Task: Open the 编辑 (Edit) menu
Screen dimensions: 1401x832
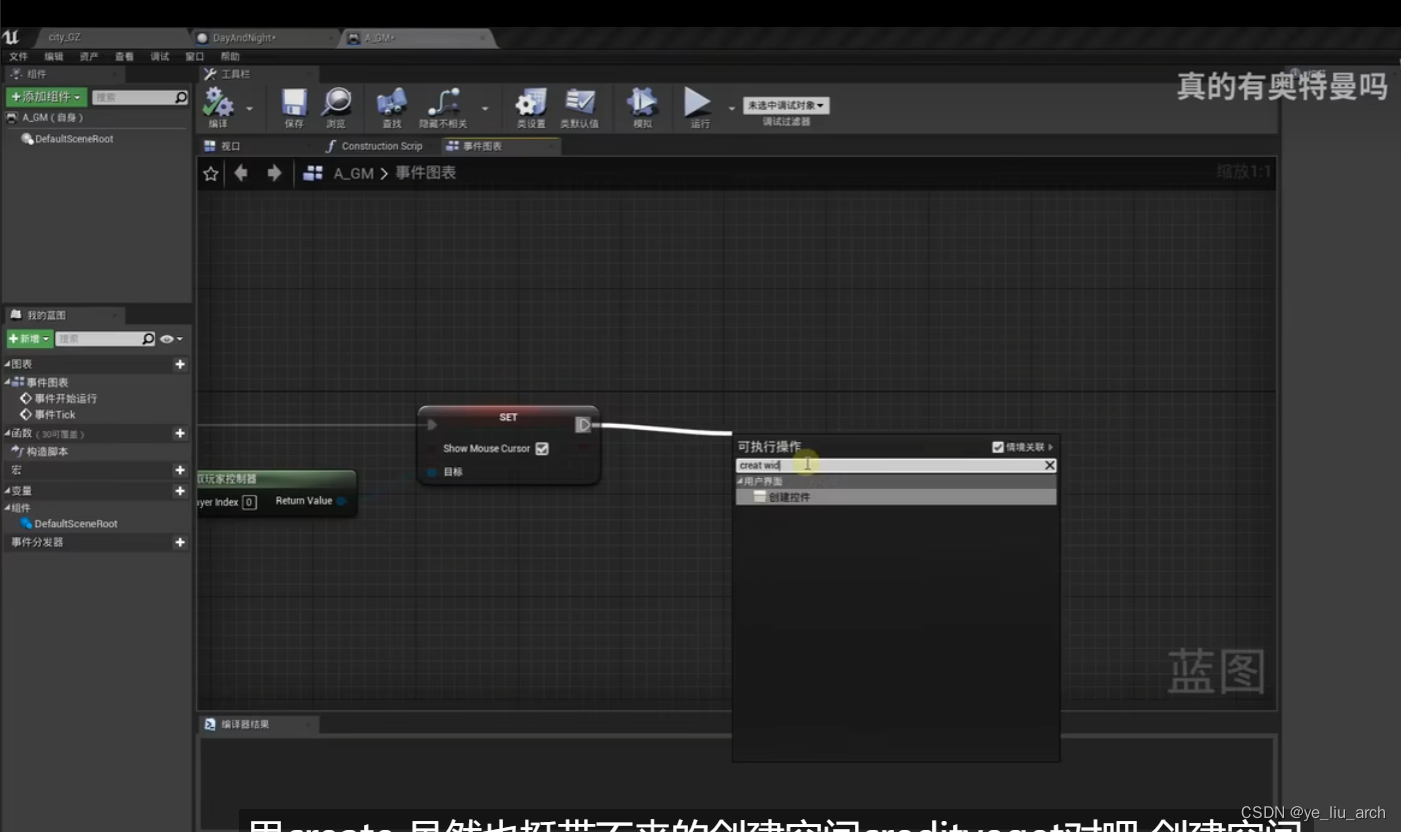Action: (x=53, y=57)
